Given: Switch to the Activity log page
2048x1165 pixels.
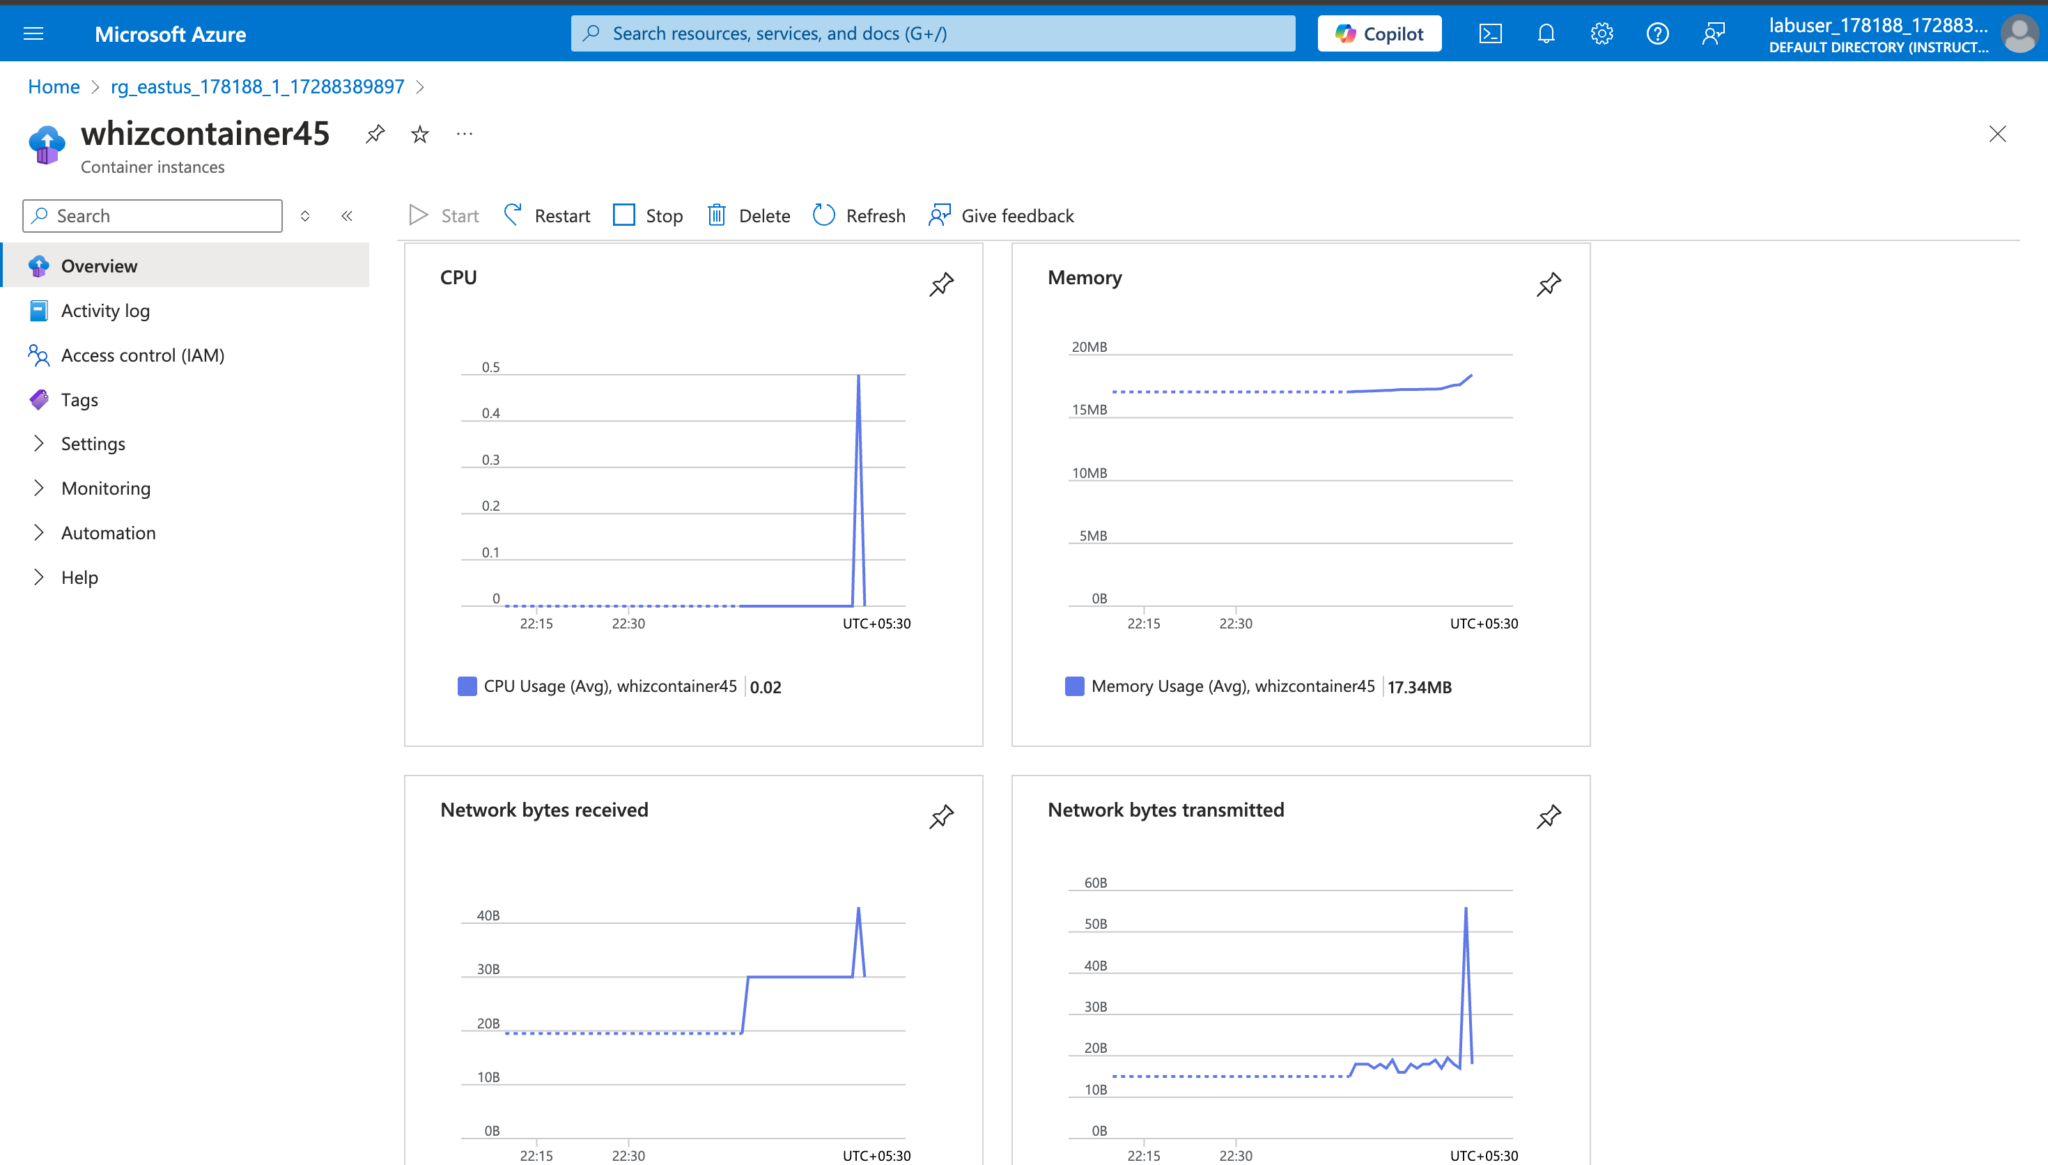Looking at the screenshot, I should (x=105, y=310).
